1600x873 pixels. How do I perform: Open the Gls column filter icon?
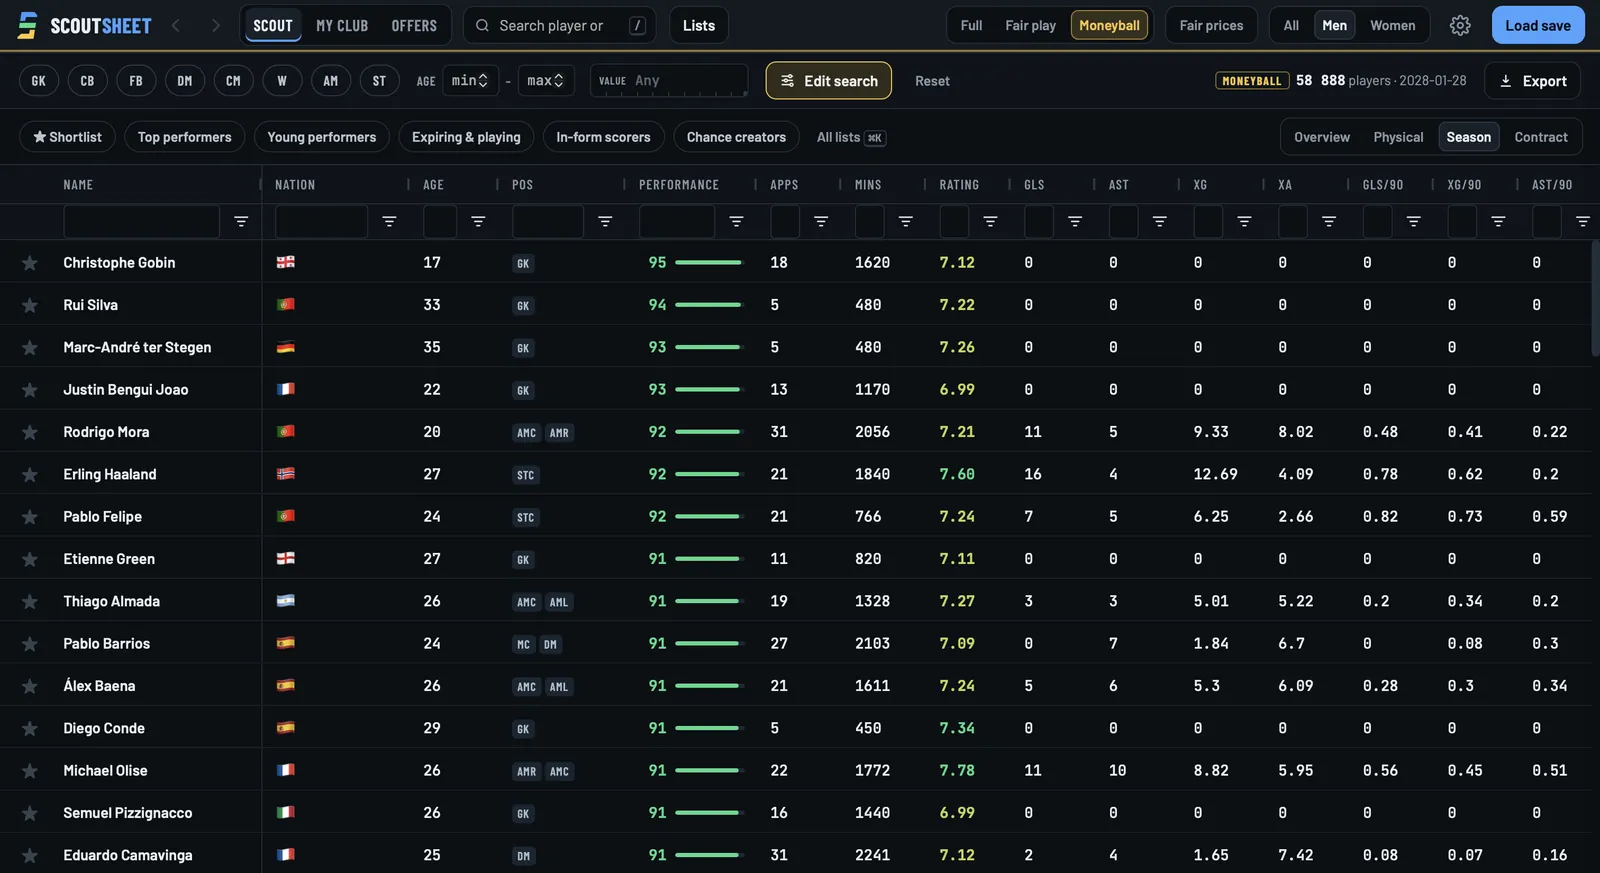pyautogui.click(x=1075, y=221)
